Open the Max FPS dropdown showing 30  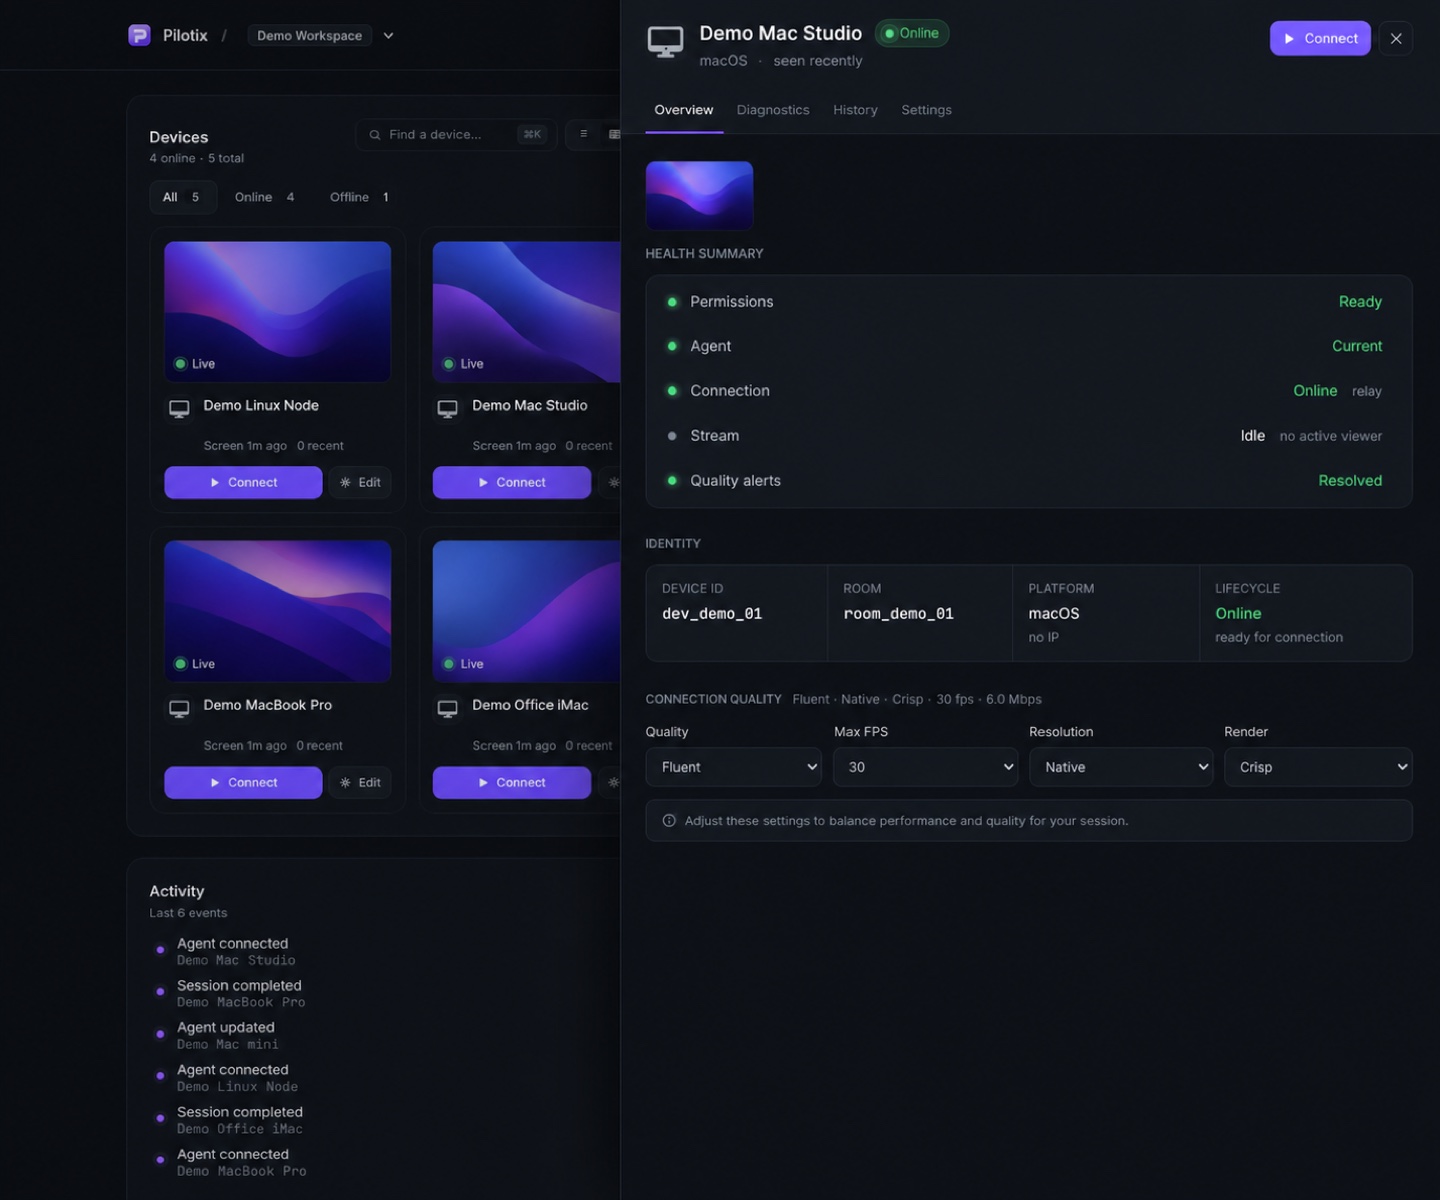pyautogui.click(x=925, y=767)
